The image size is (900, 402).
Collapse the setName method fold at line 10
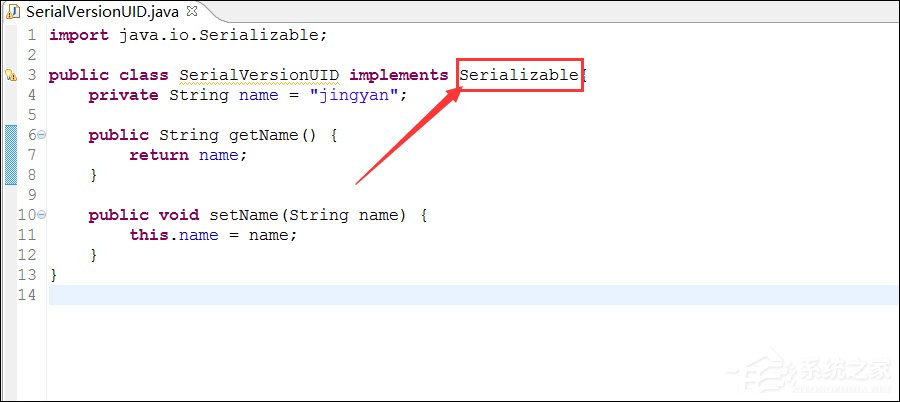point(41,215)
